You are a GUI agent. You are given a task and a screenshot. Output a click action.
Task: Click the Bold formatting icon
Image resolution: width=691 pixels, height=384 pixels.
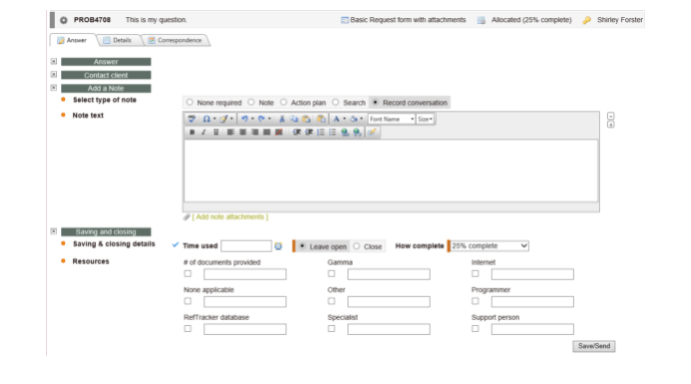tap(192, 132)
